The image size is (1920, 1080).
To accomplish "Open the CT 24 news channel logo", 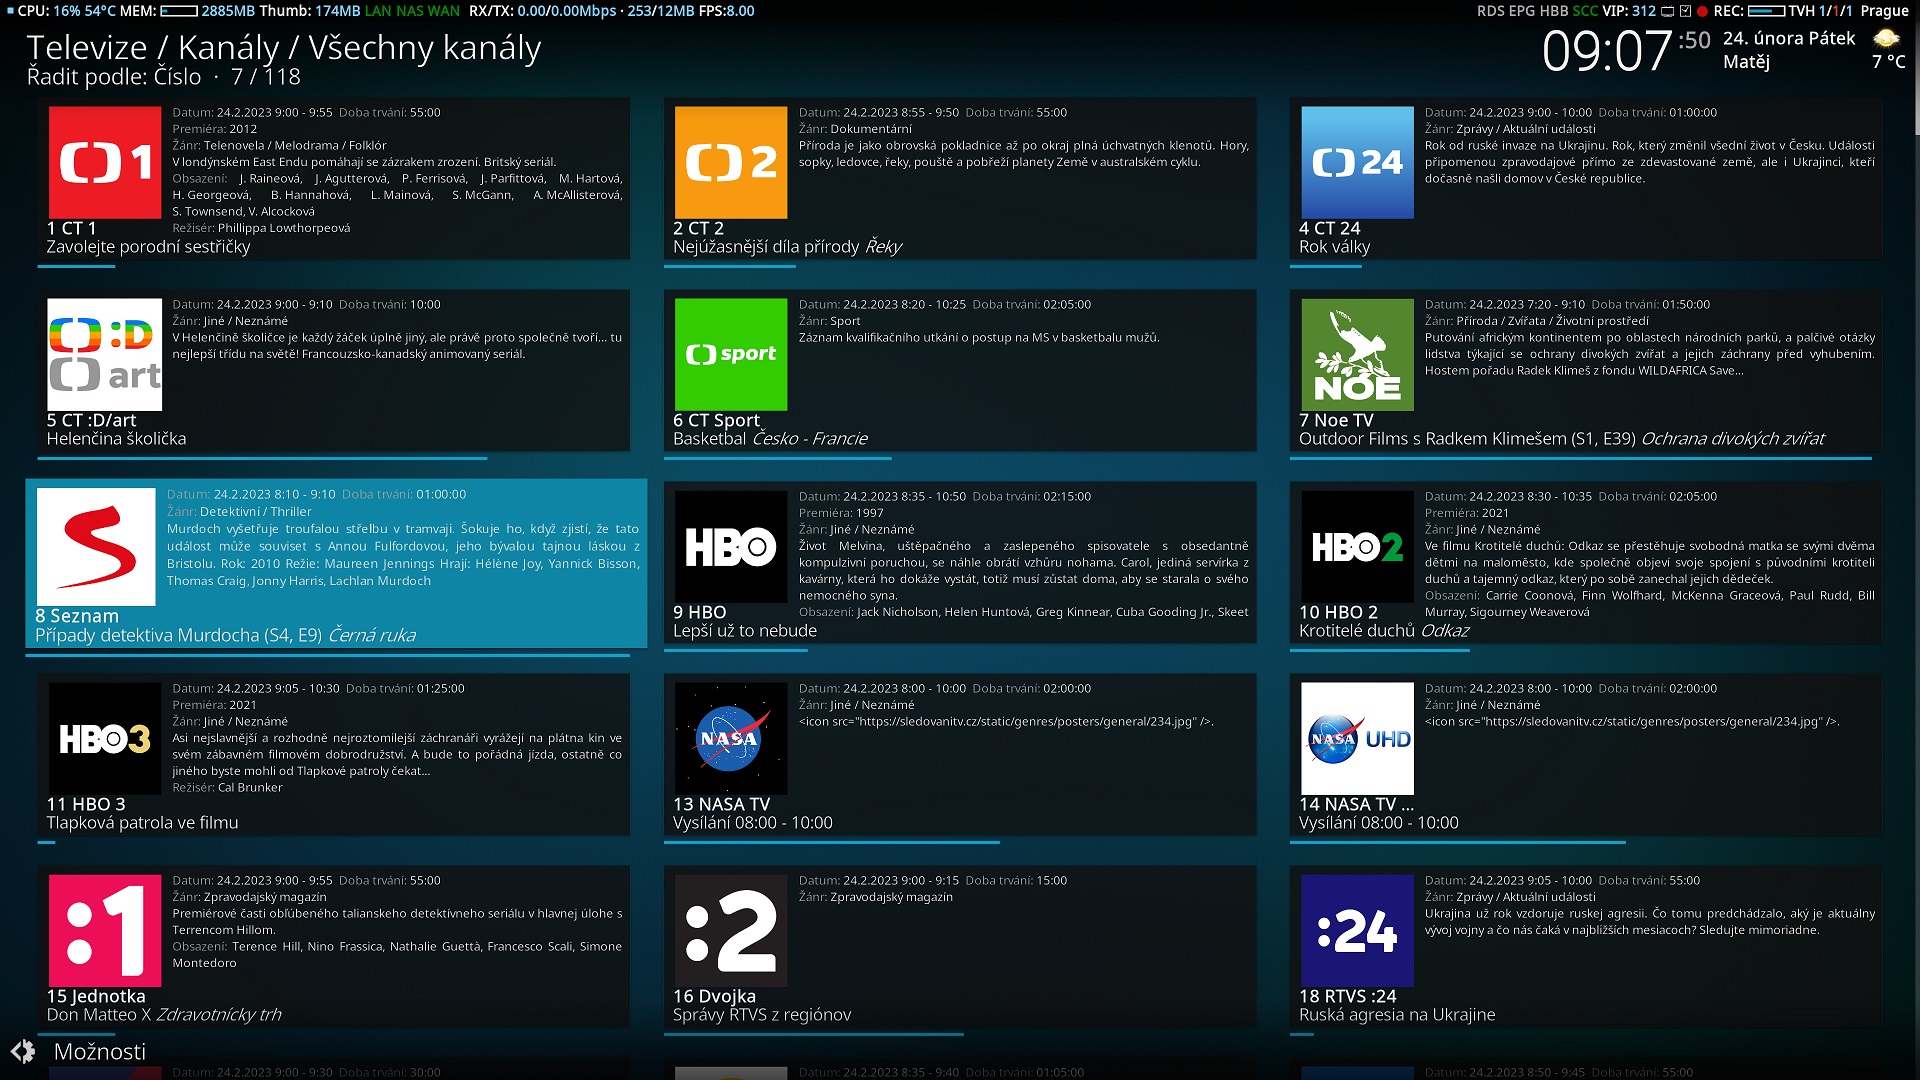I will [1356, 163].
